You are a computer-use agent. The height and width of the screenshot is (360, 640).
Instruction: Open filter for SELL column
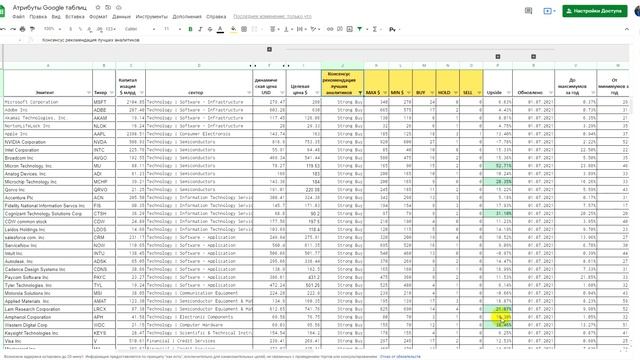[479, 93]
